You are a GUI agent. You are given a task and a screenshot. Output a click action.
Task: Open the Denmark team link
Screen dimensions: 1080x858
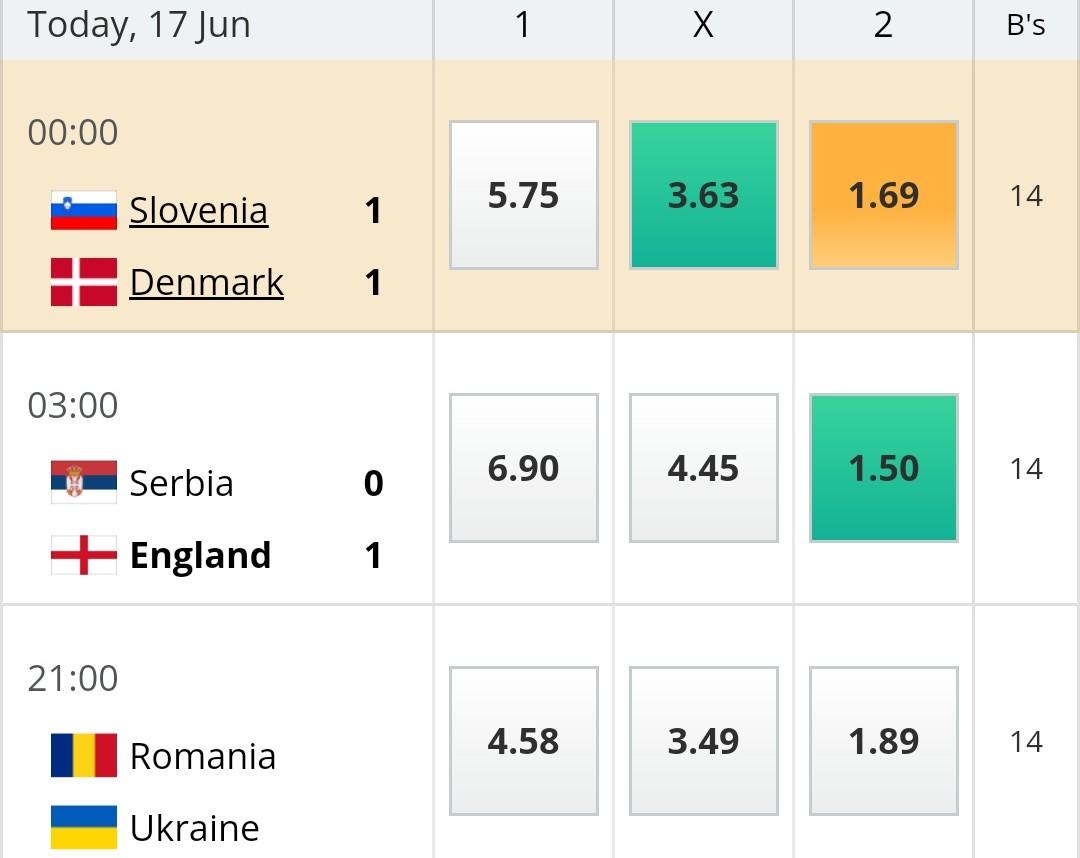pos(207,282)
